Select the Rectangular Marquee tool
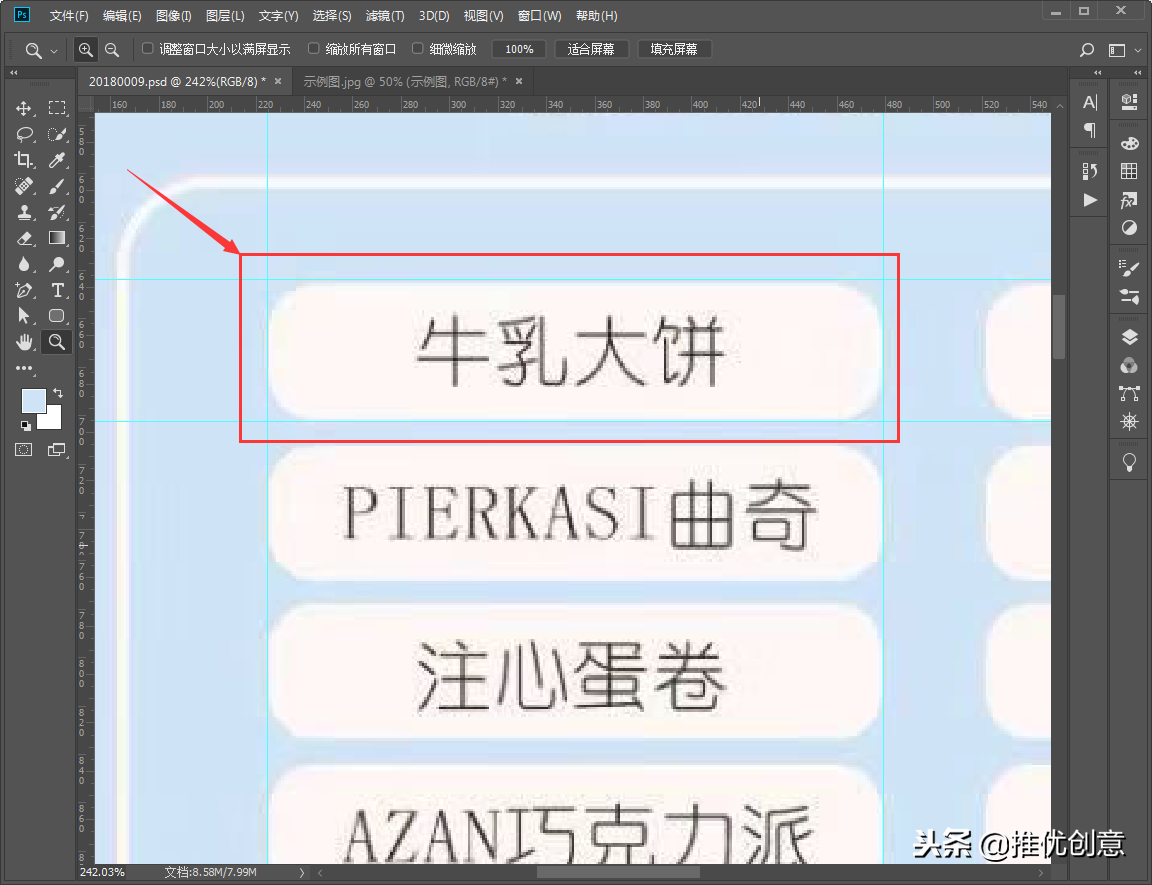The width and height of the screenshot is (1152, 885). pos(57,109)
